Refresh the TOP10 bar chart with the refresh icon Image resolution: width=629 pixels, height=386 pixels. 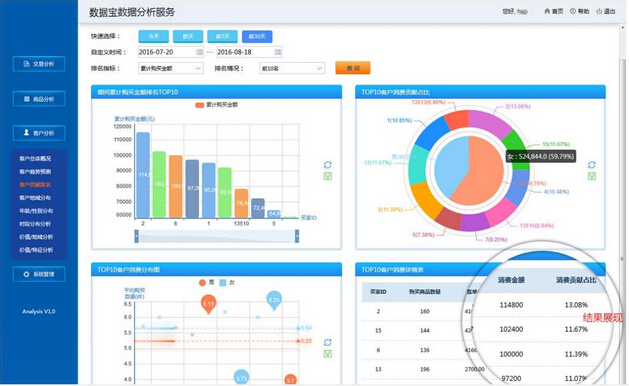coord(328,165)
